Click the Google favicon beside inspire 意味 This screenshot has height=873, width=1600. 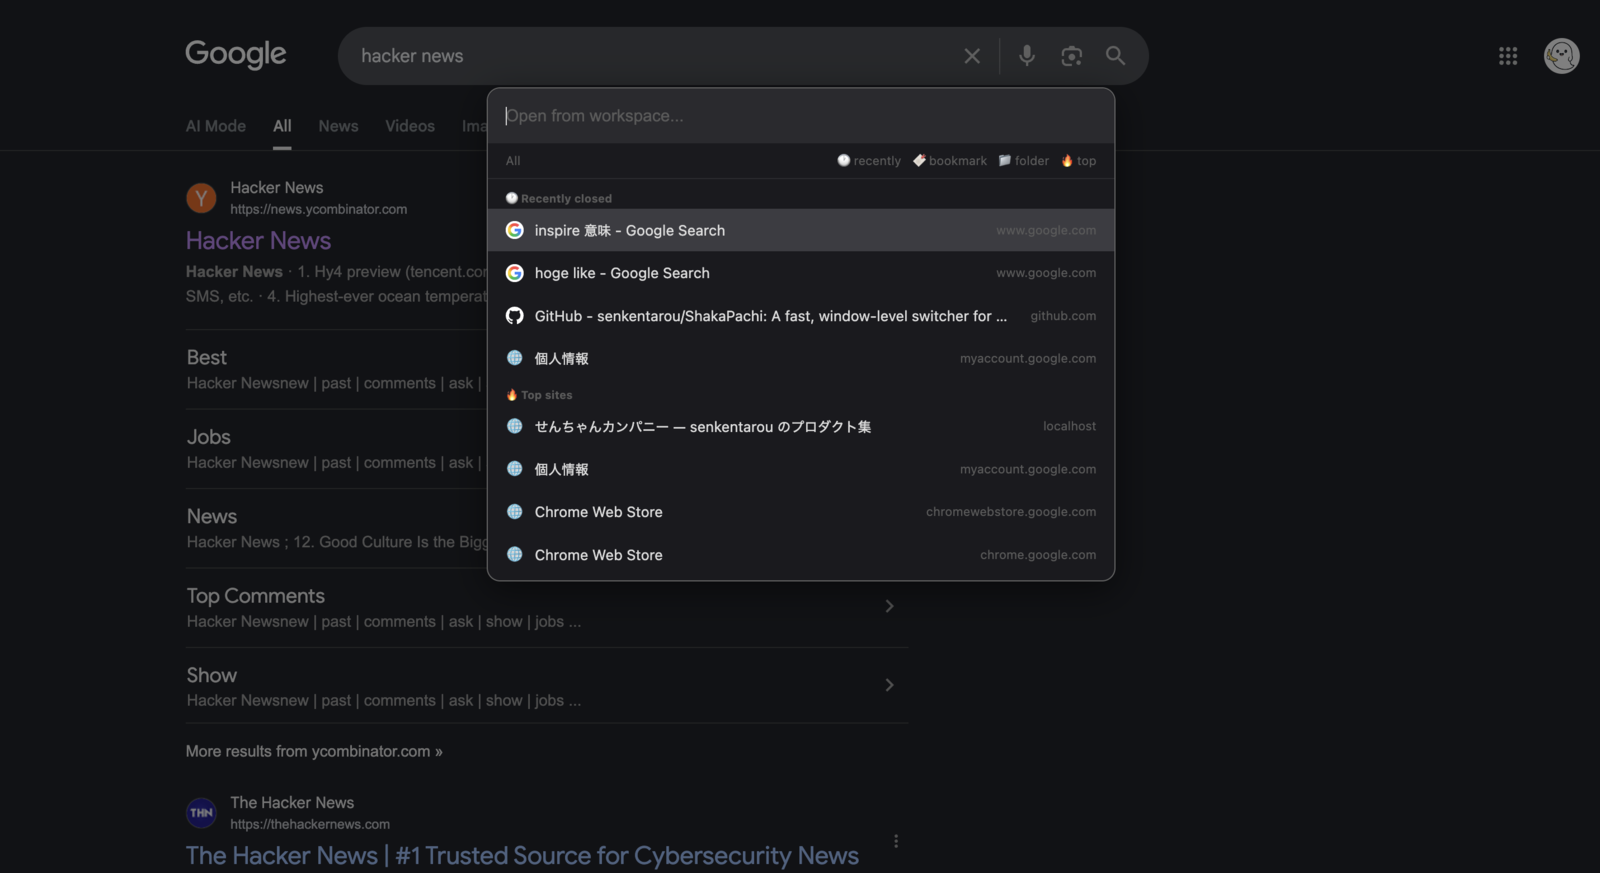point(514,230)
